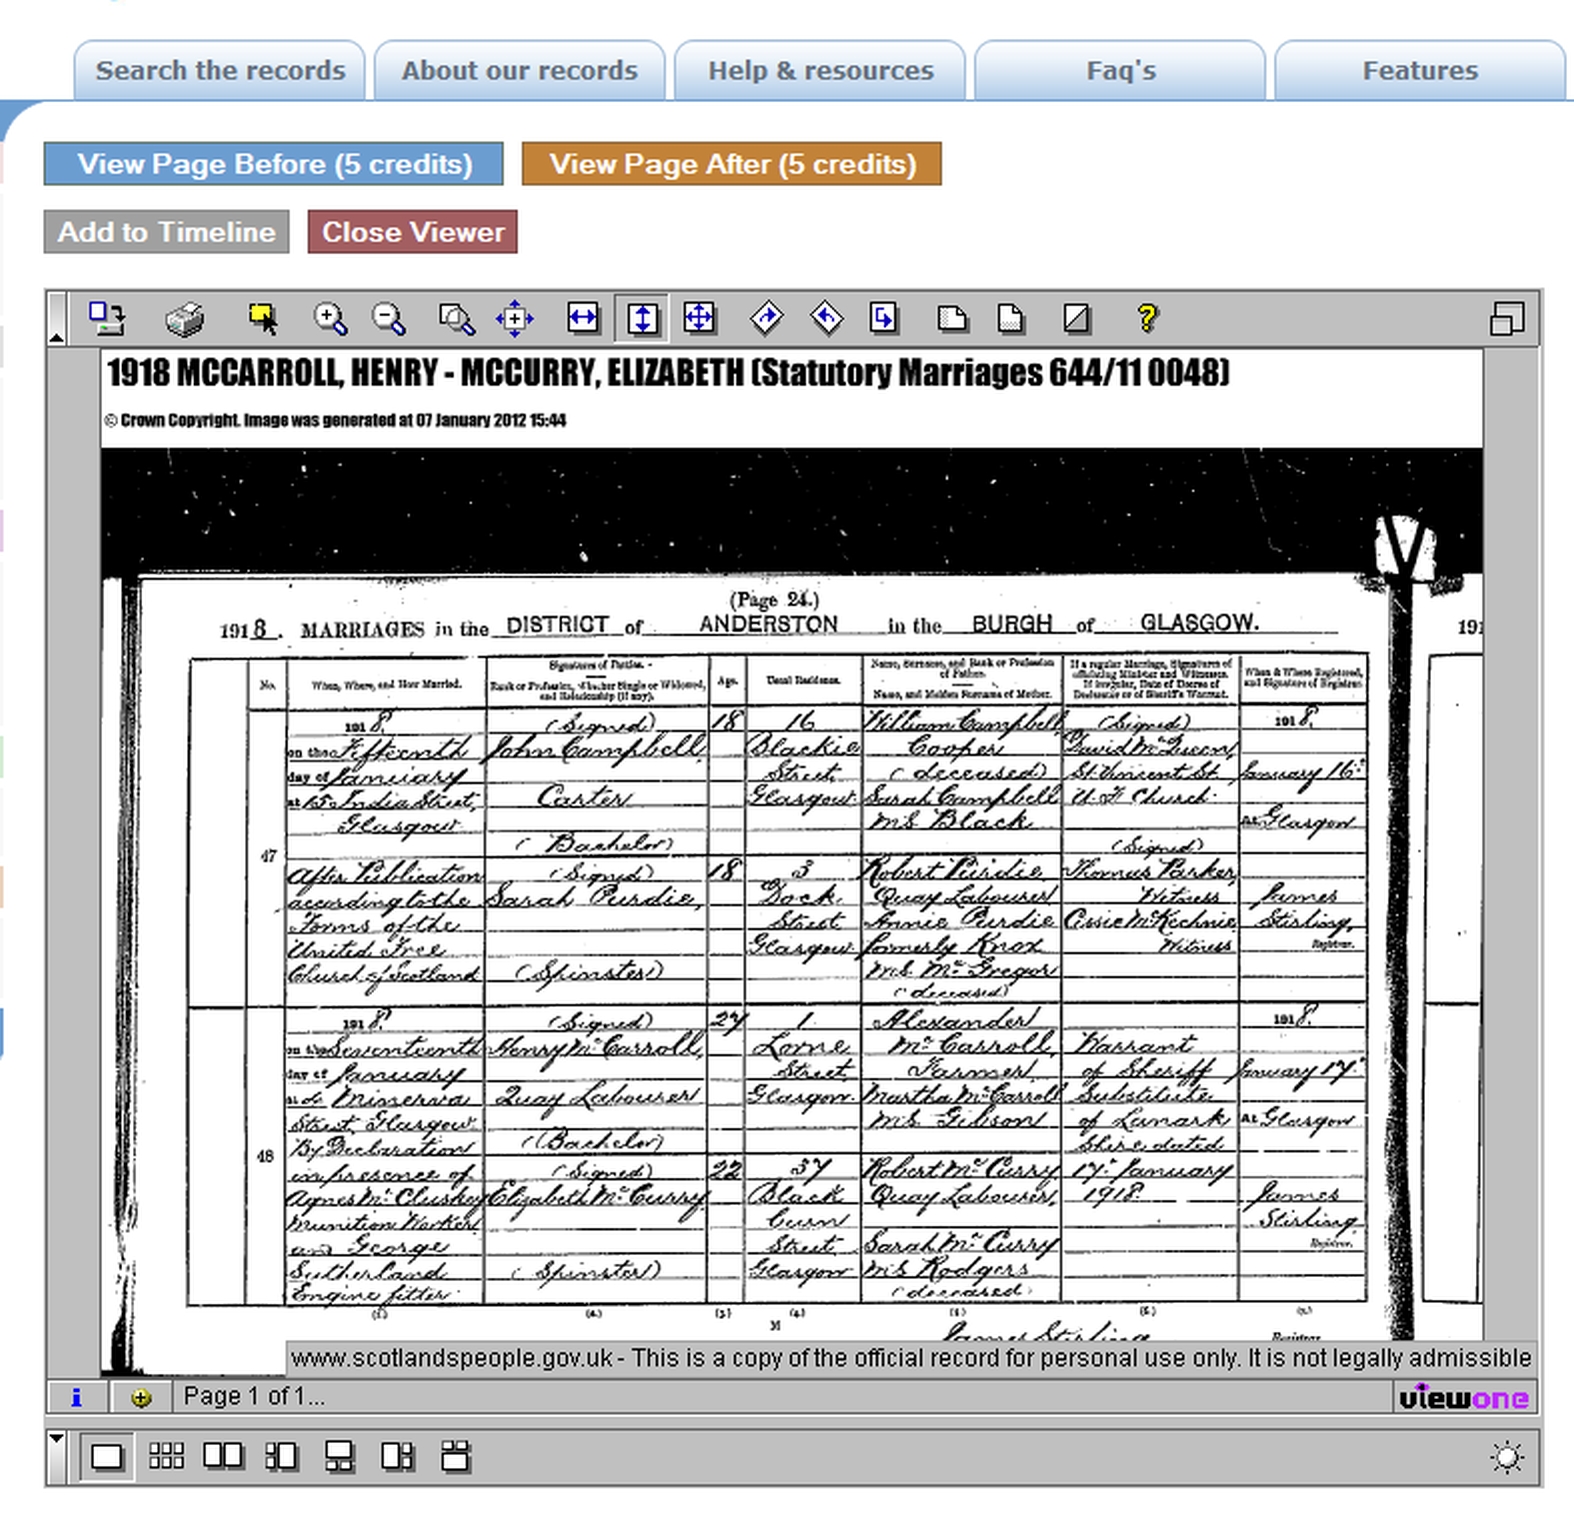Click View Page After (5 credits) button

coord(732,164)
